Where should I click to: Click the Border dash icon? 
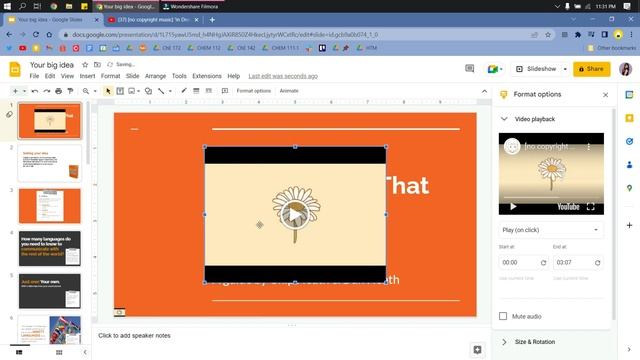tap(209, 91)
